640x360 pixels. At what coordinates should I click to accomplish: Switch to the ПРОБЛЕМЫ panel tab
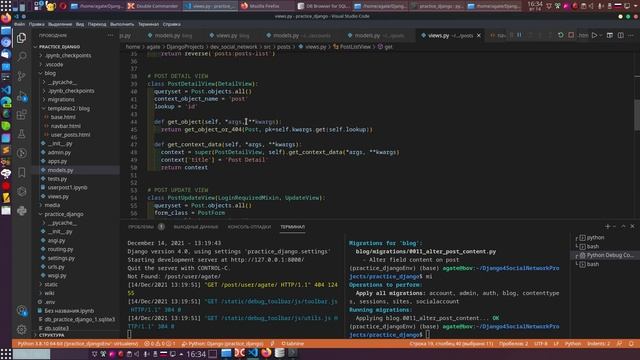click(141, 227)
